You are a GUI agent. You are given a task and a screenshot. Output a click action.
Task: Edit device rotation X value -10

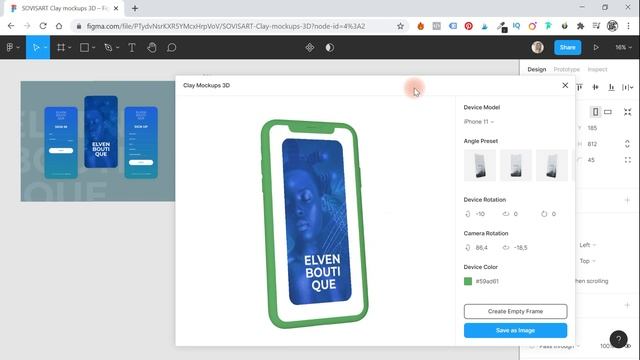tap(480, 214)
